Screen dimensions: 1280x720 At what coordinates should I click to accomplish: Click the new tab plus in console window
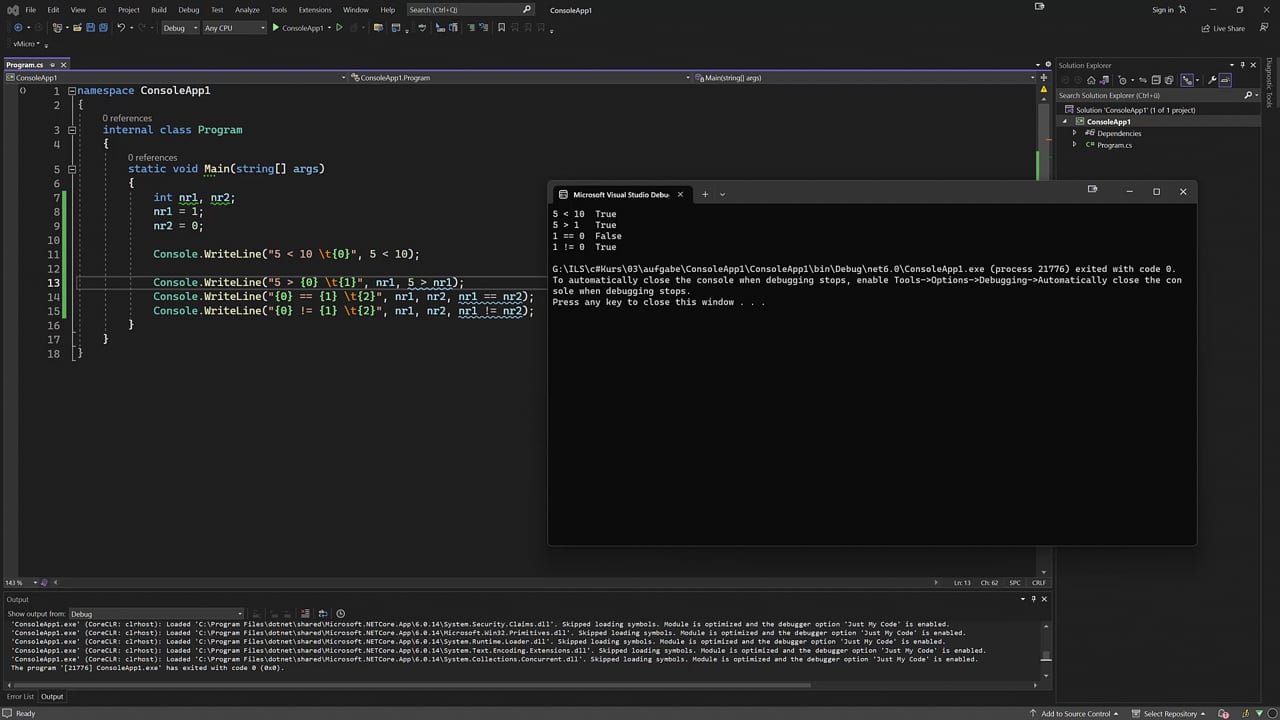pos(705,194)
